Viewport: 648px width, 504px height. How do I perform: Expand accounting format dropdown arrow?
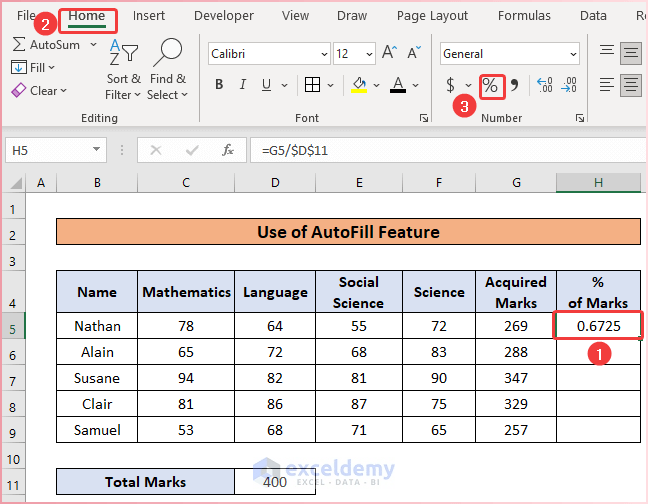click(468, 86)
